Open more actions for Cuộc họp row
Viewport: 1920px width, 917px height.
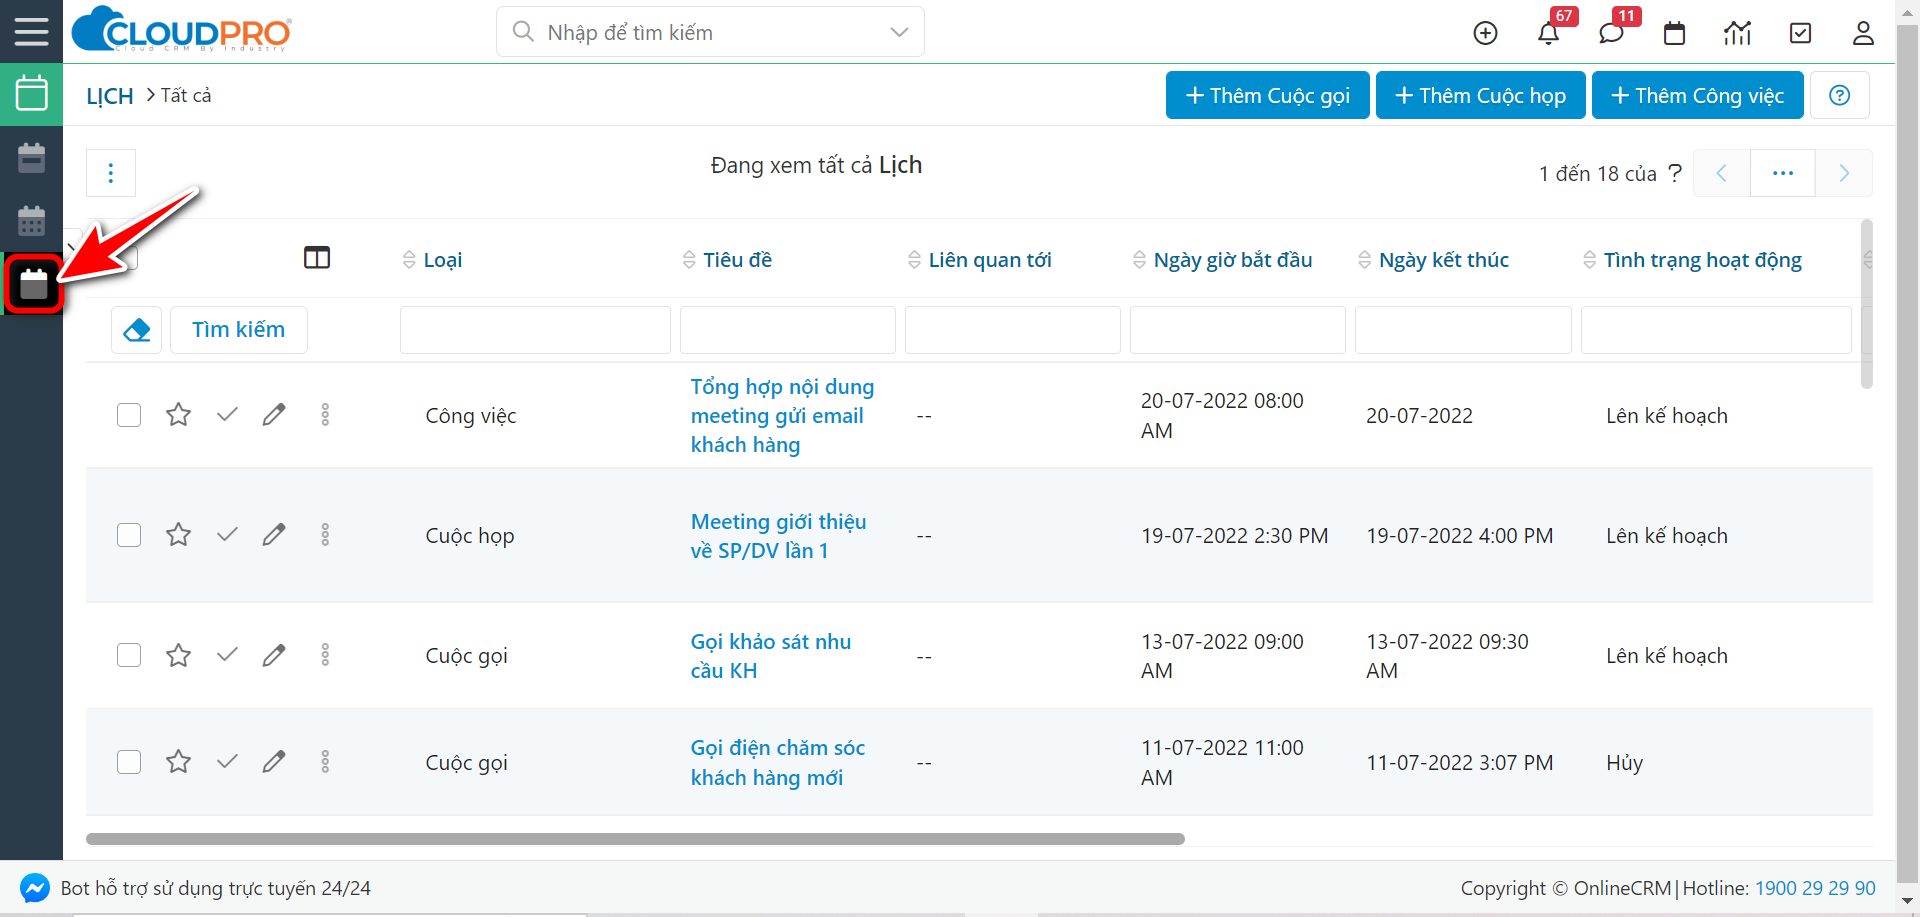325,535
